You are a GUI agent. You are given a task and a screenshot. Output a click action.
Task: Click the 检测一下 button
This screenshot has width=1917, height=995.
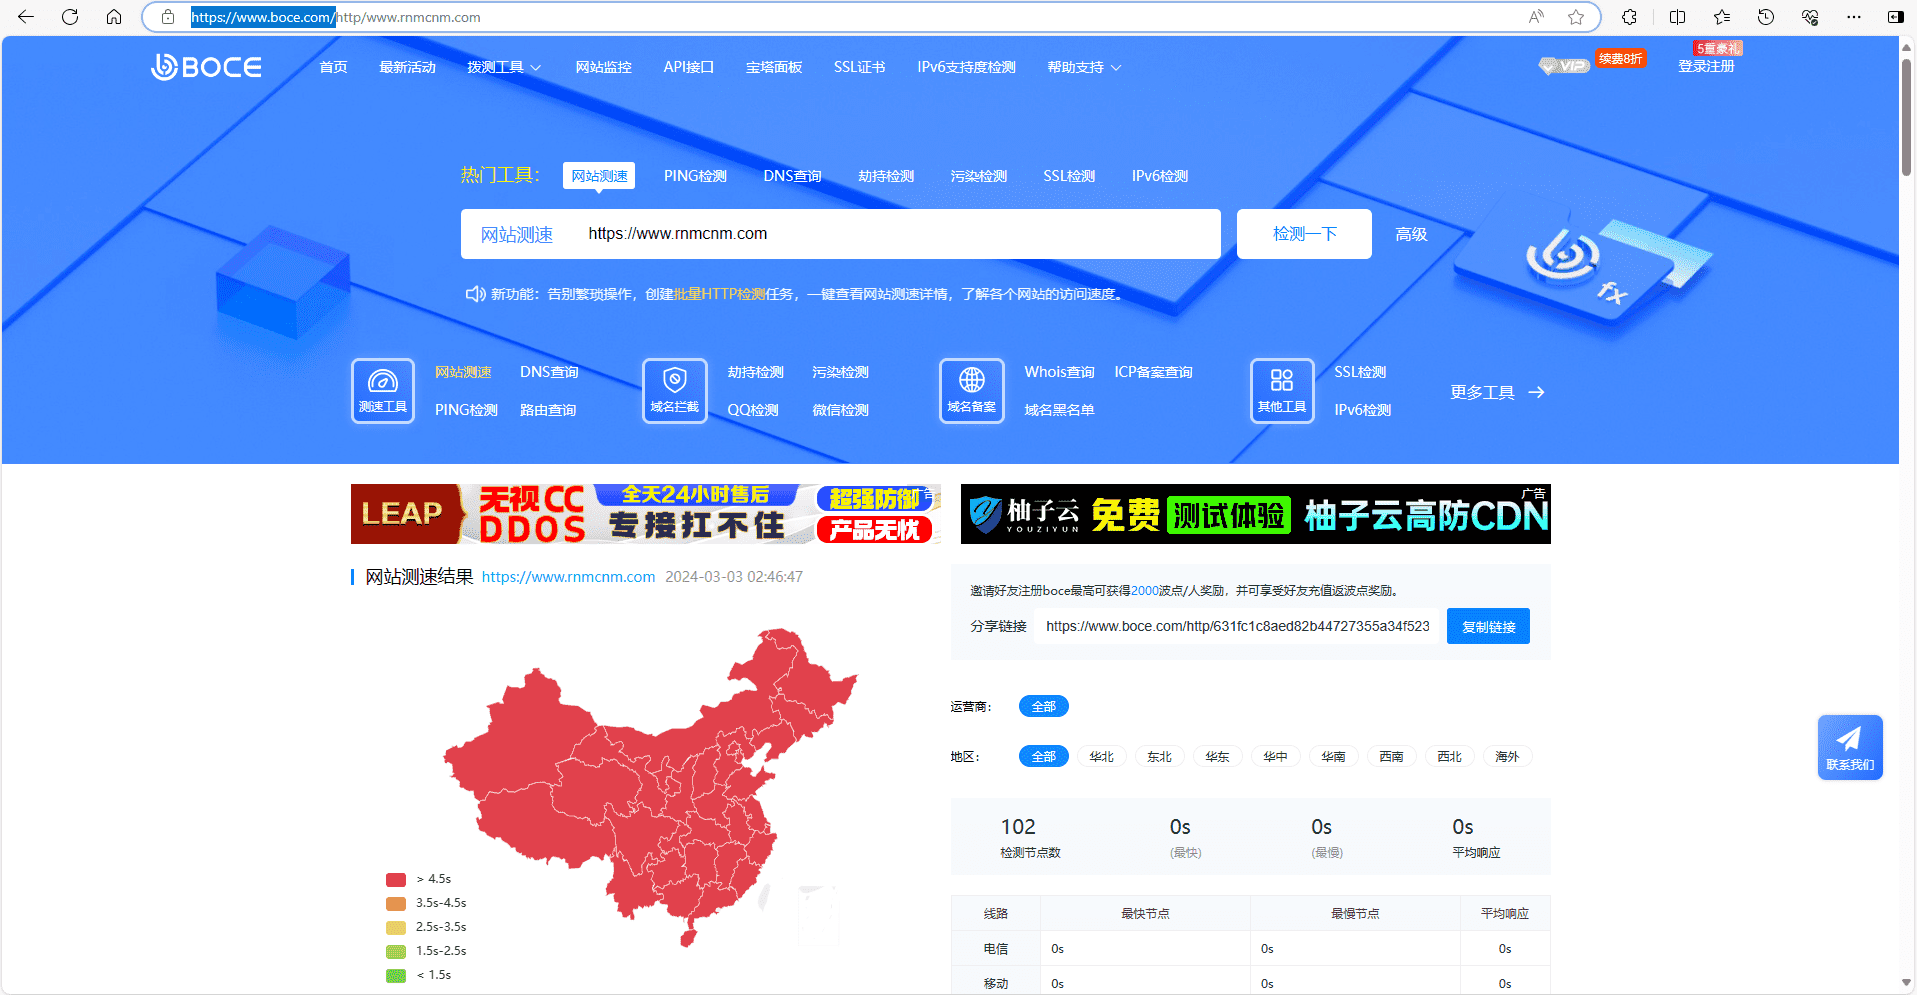(1303, 233)
